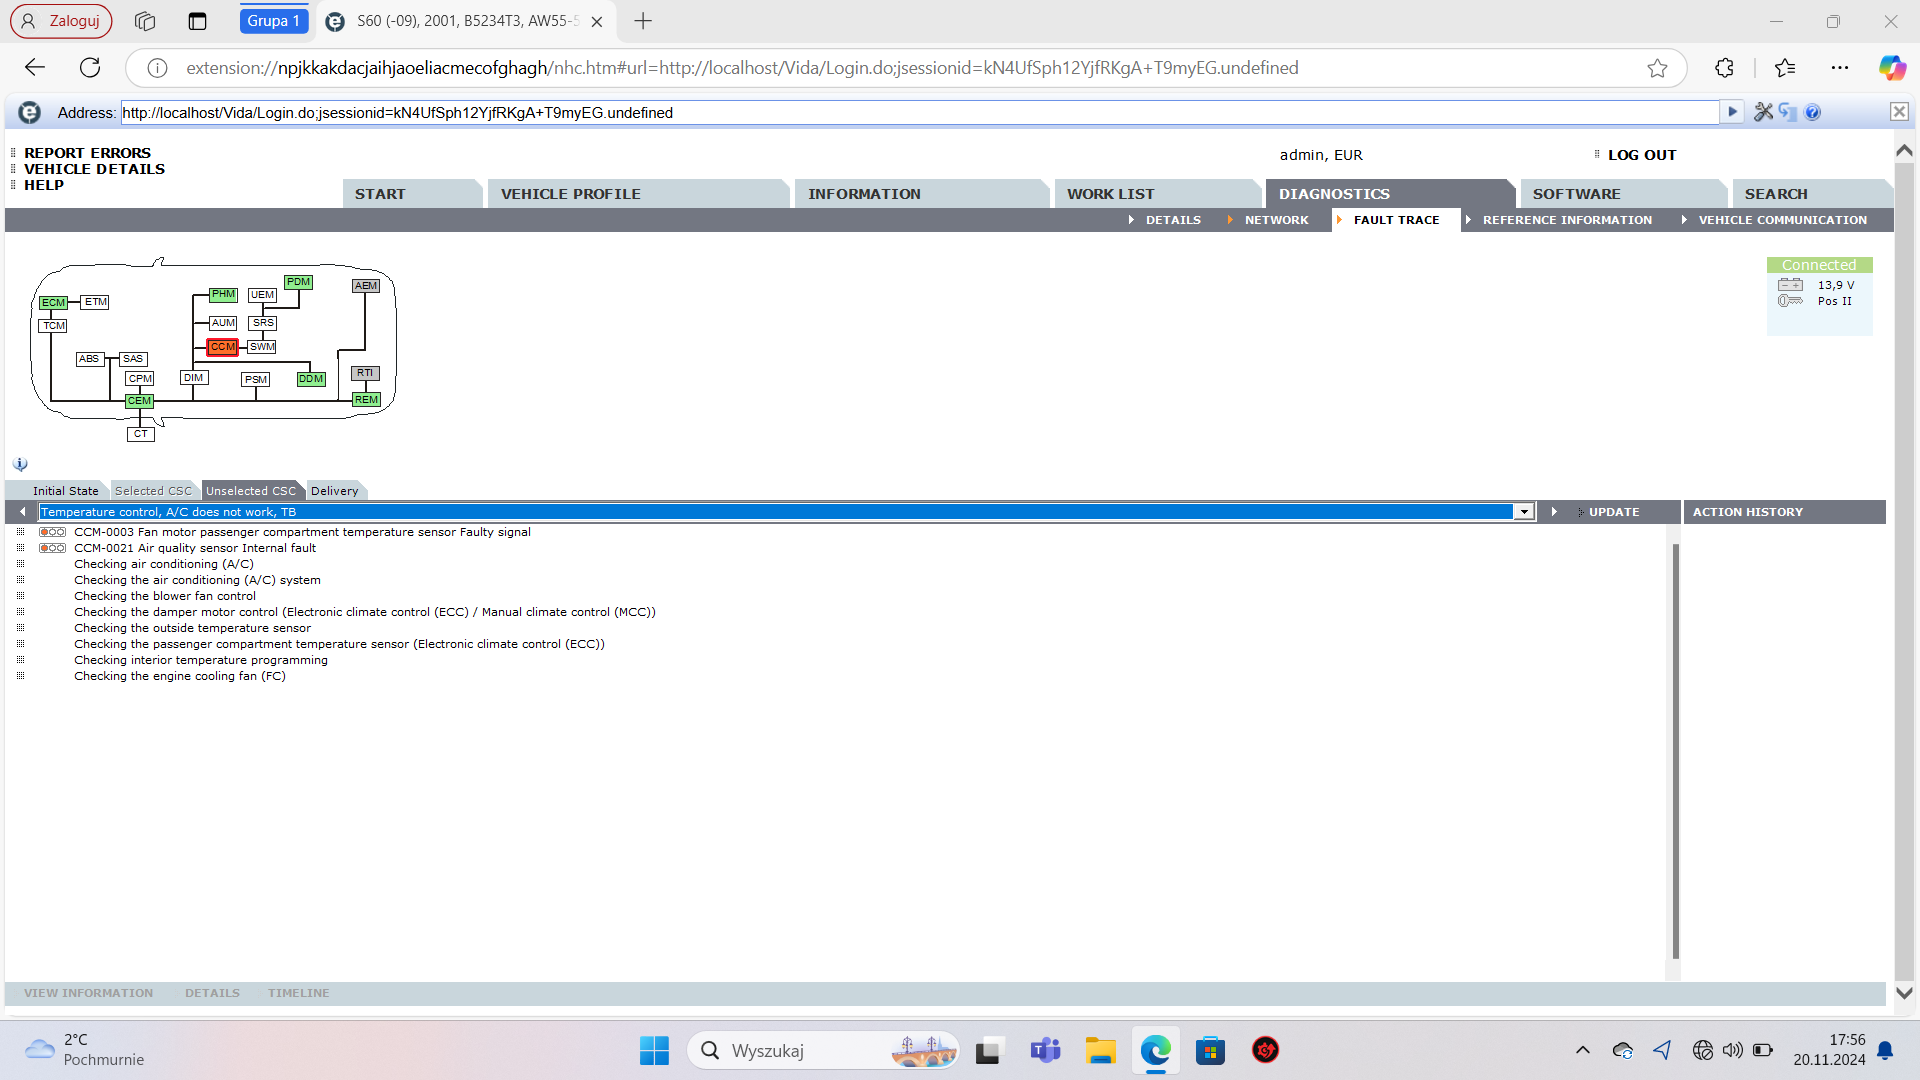Click the IE Tab tools wrench icon
This screenshot has height=1080, width=1920.
(x=1762, y=112)
